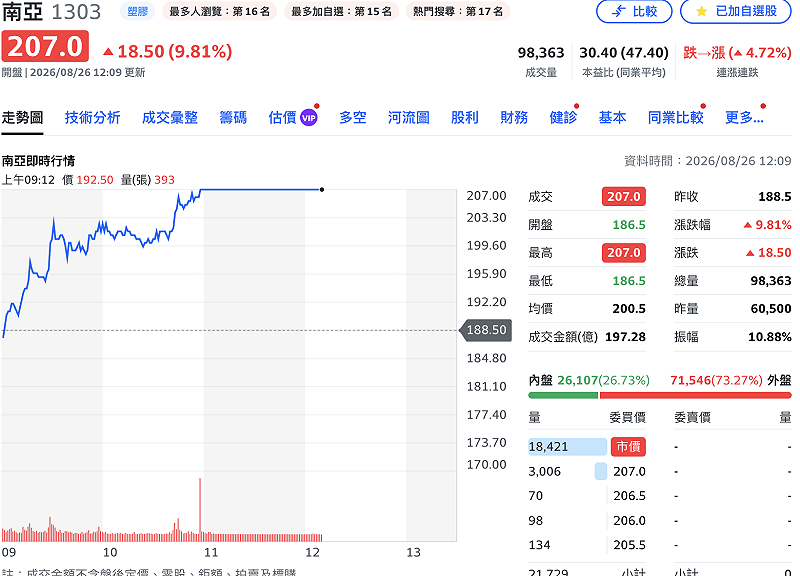
Task: Click the red 外盤 portion of ratio bar
Action: pos(695,395)
